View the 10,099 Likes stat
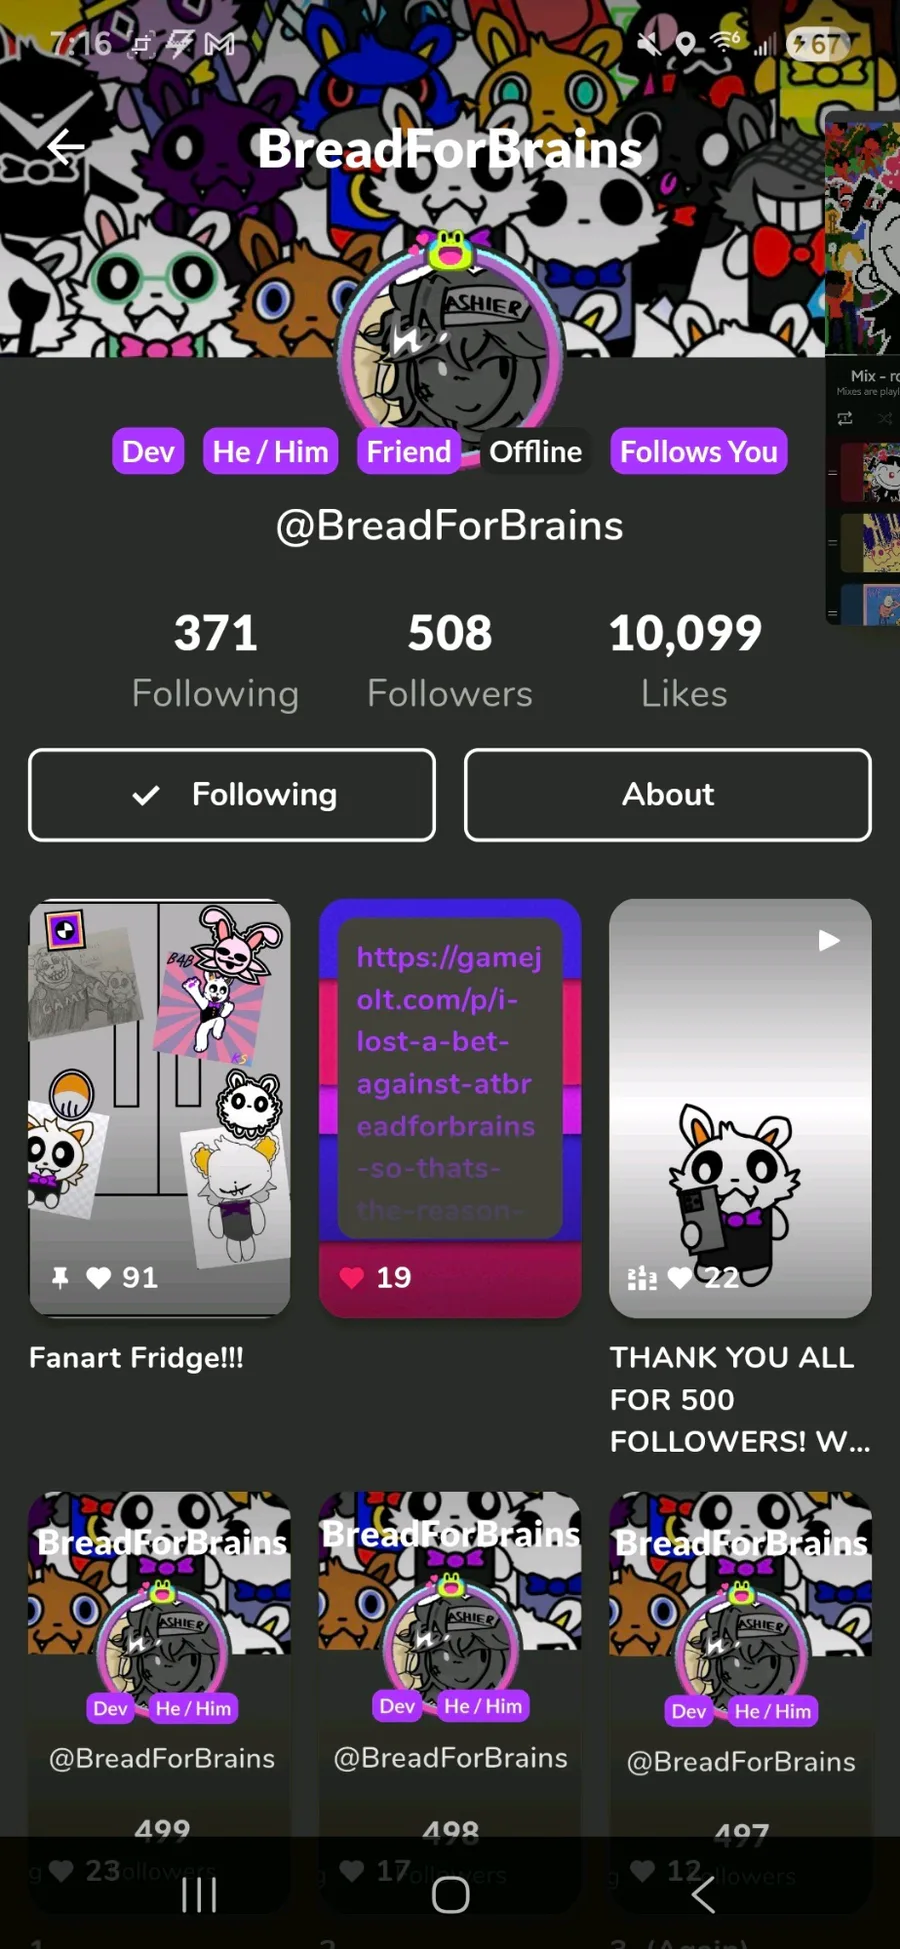This screenshot has height=1949, width=900. tap(685, 661)
